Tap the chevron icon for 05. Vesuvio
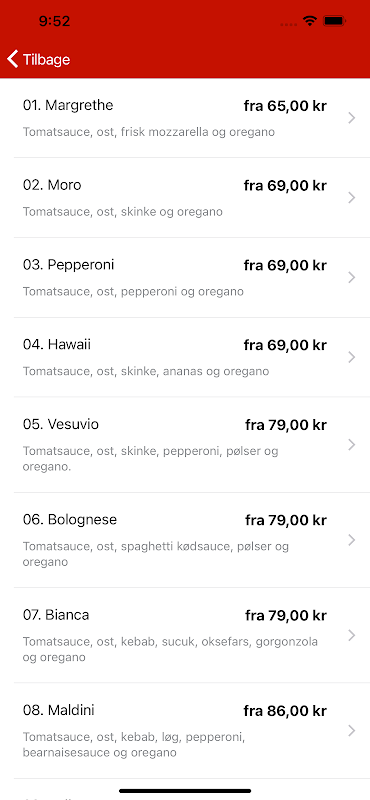 352,444
